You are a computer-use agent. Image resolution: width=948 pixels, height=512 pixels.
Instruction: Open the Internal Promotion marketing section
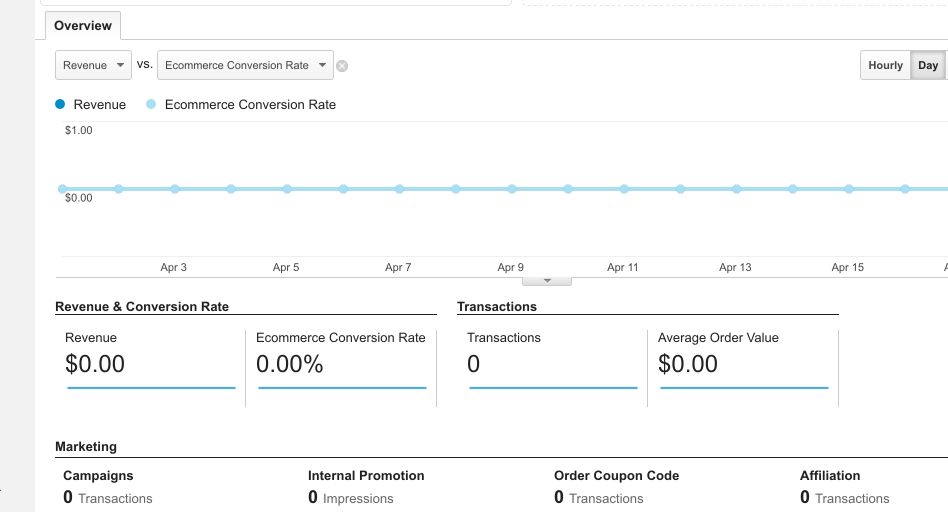click(x=366, y=476)
